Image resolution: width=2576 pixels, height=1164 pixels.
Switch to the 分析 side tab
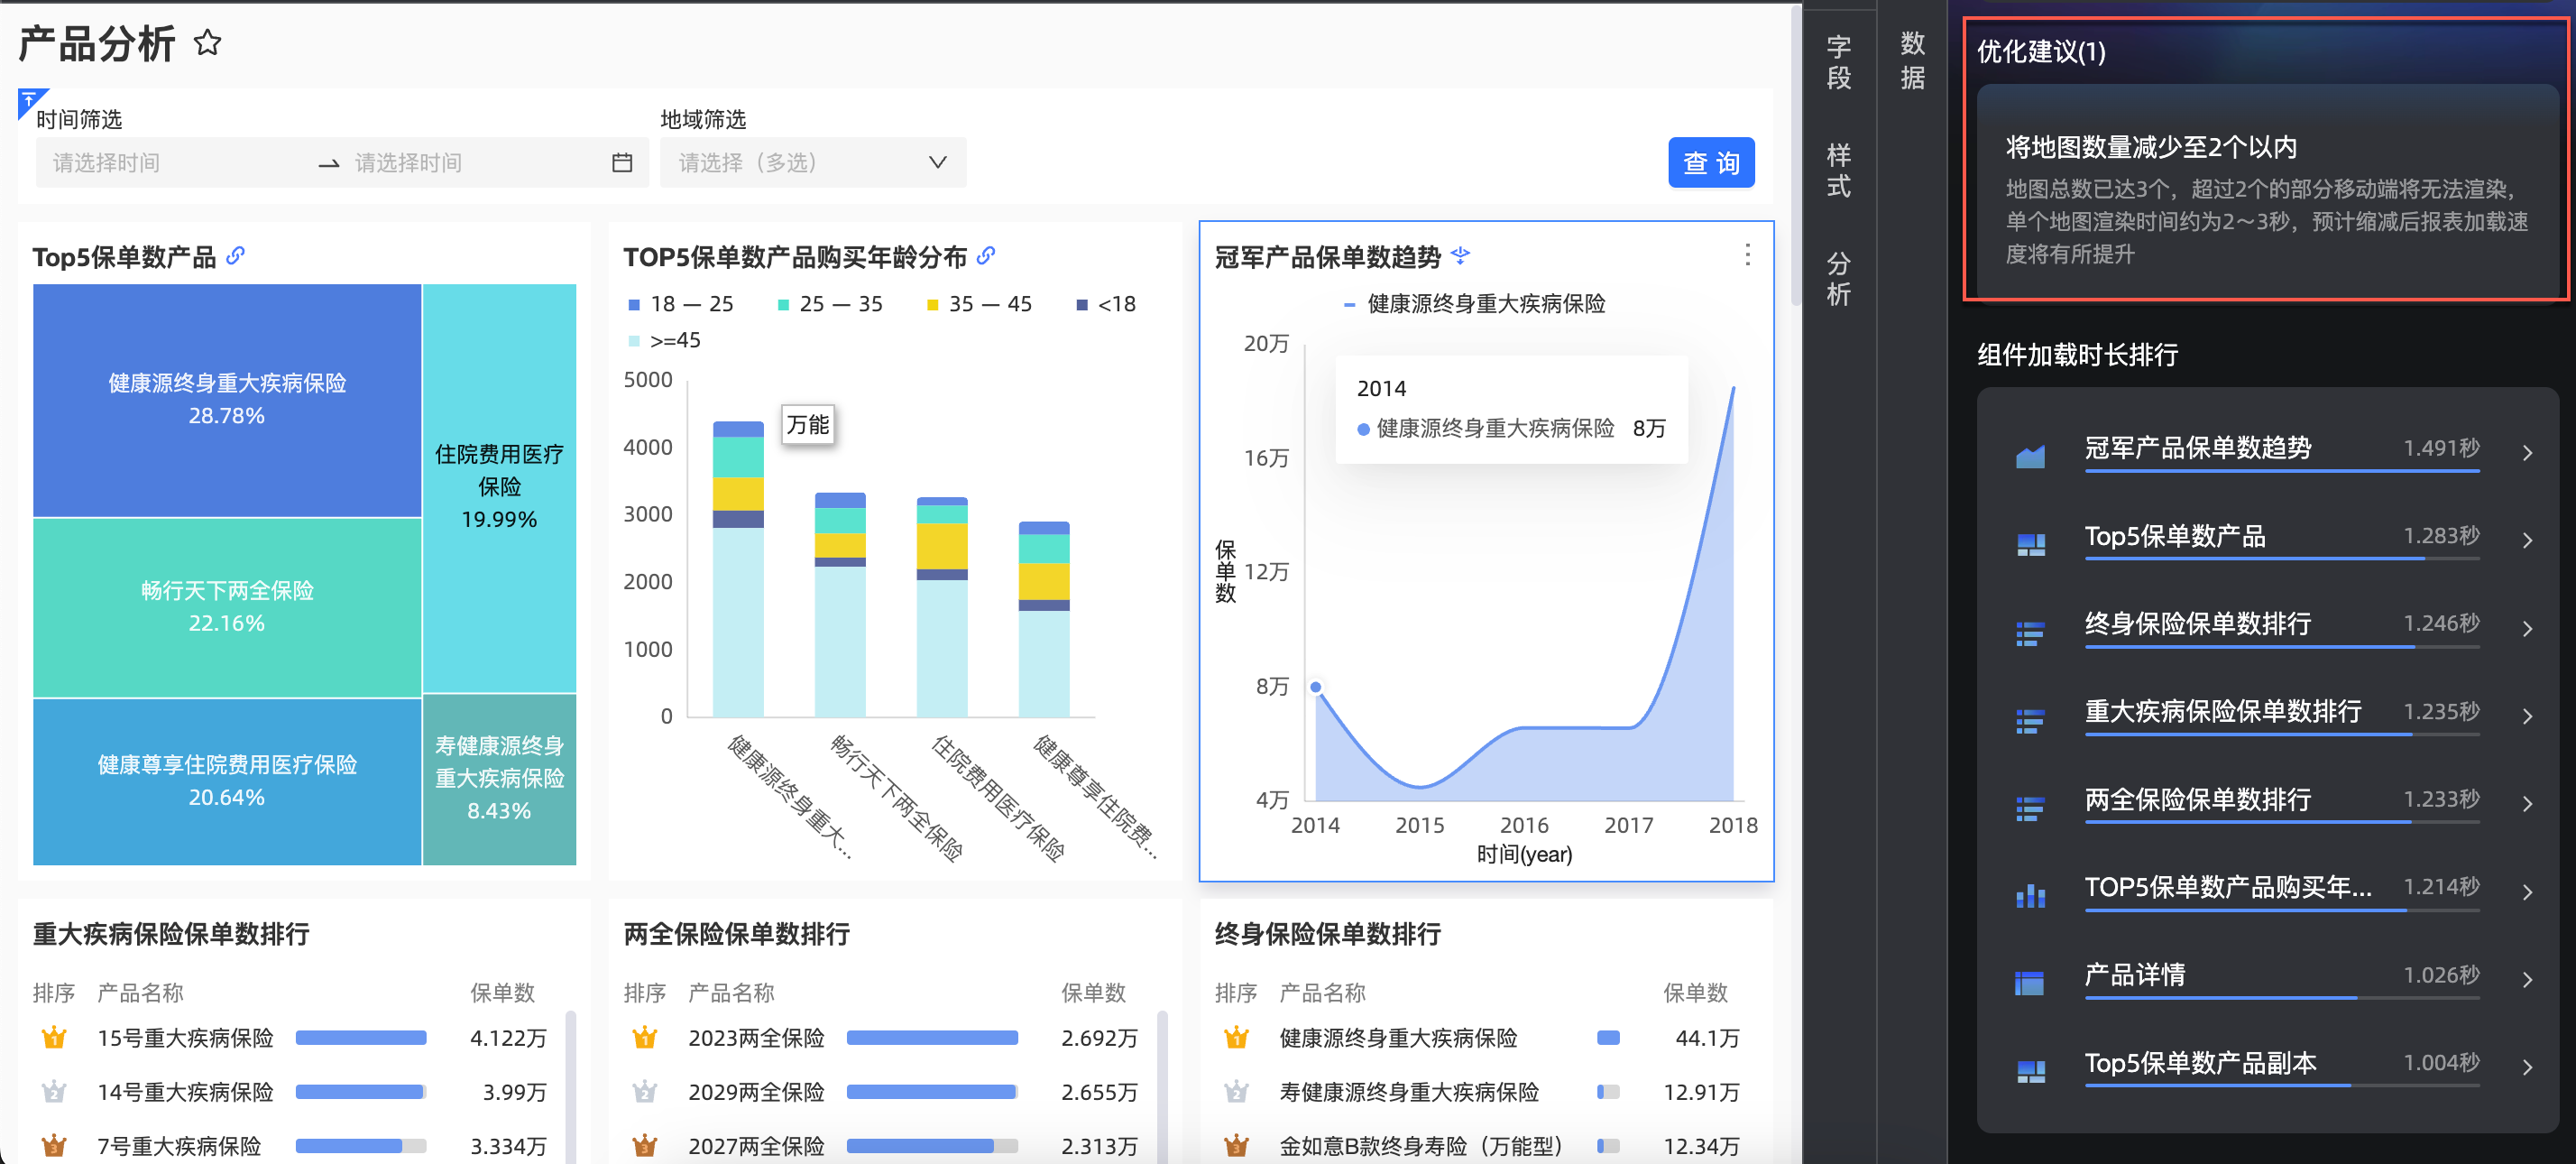click(x=1838, y=278)
